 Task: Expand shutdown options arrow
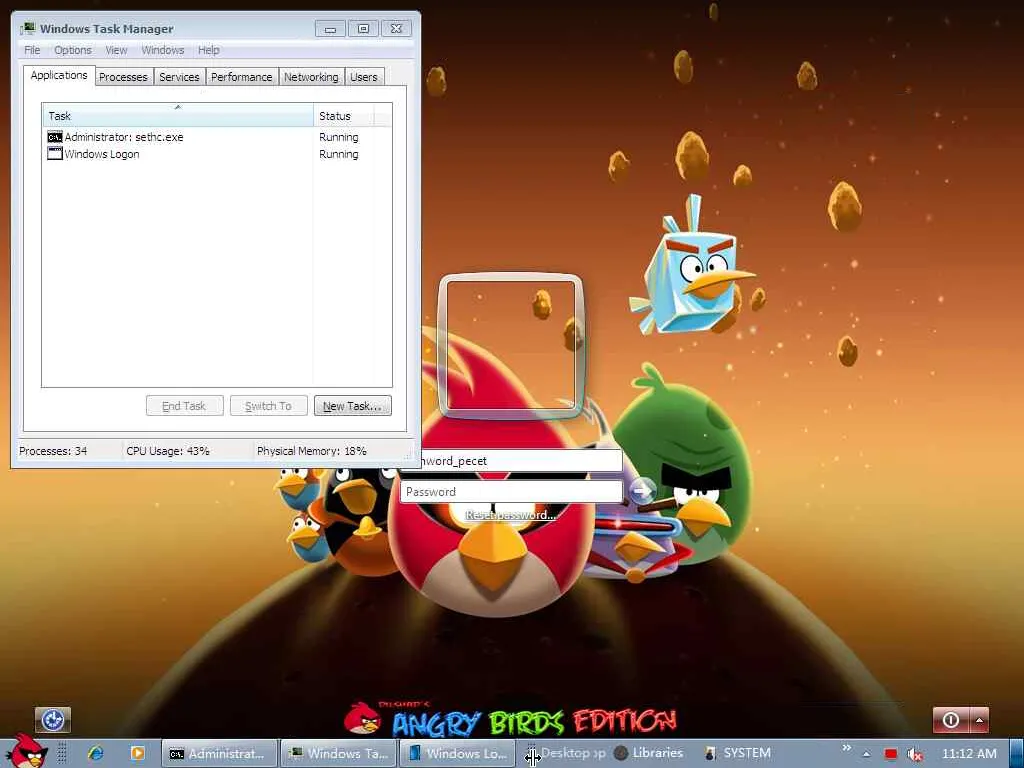979,720
